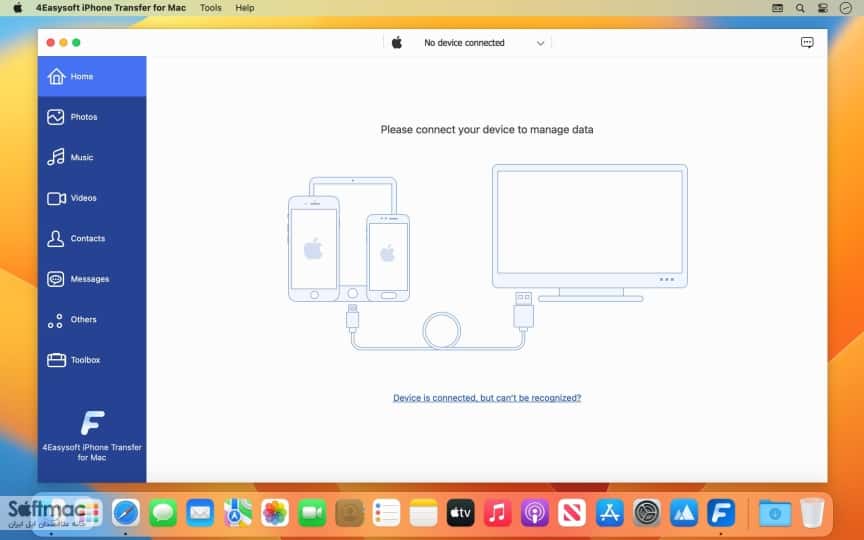Screen dimensions: 864x540
Task: Open Messages app in the dock
Action: tap(163, 513)
